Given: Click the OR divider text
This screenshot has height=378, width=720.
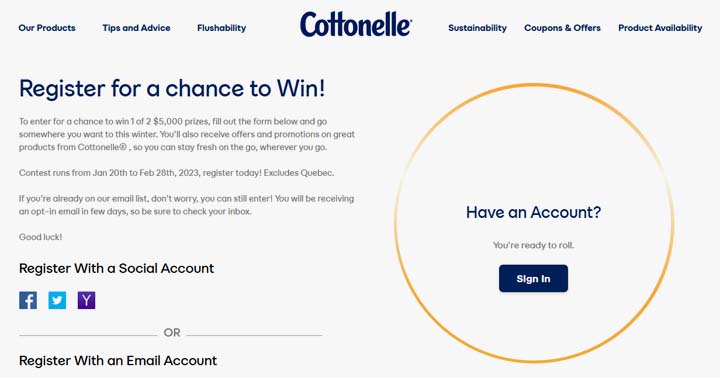Looking at the screenshot, I should (172, 333).
